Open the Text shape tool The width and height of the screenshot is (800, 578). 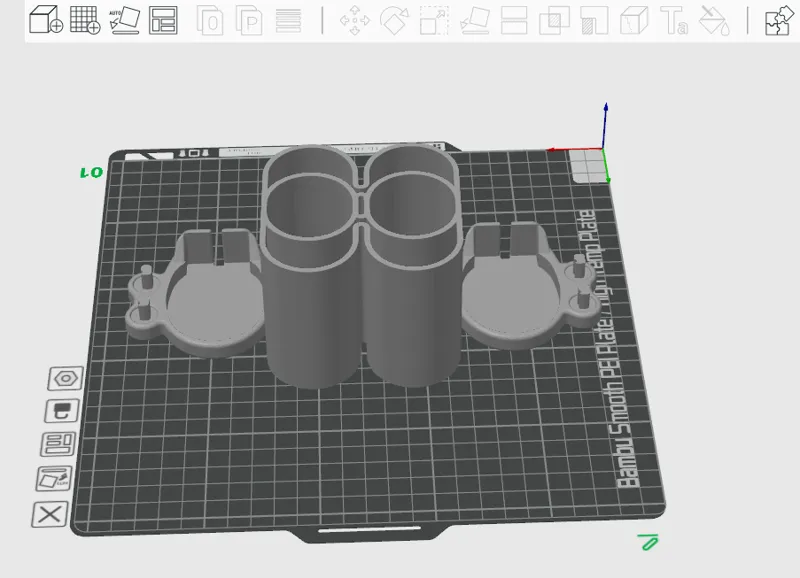674,21
